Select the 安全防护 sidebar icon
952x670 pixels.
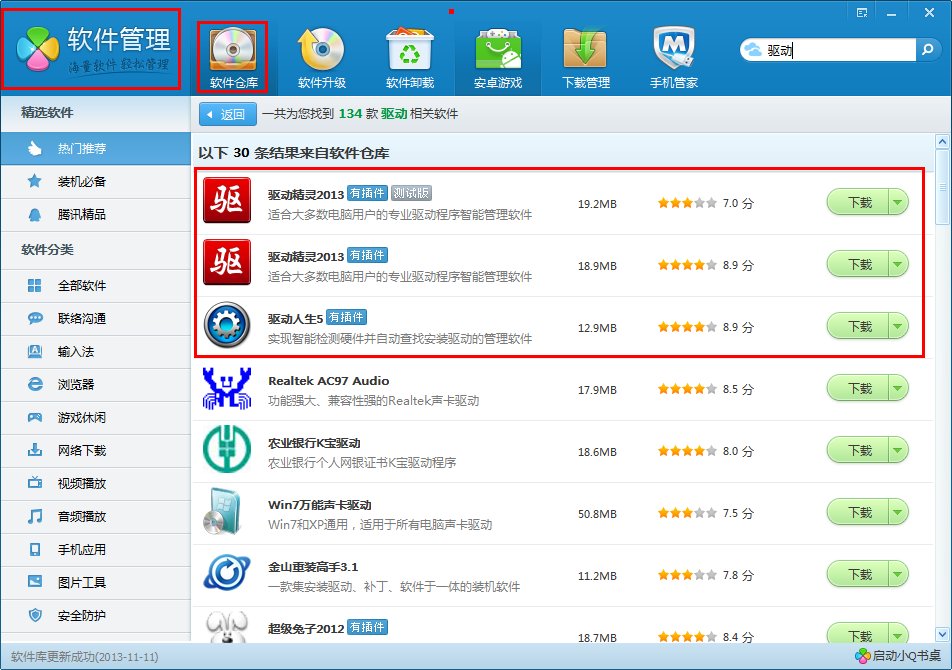point(34,614)
